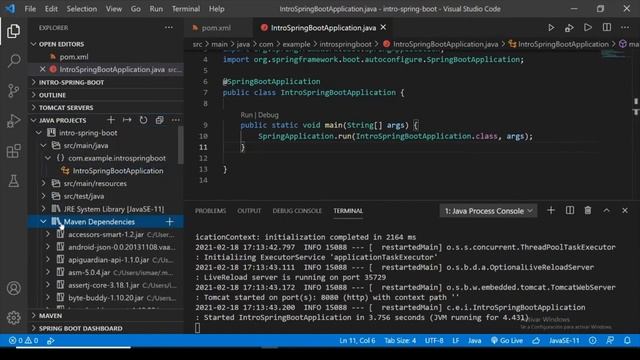The width and height of the screenshot is (640, 360).
Task: Click the feedback icon in status bar
Action: tap(610, 340)
